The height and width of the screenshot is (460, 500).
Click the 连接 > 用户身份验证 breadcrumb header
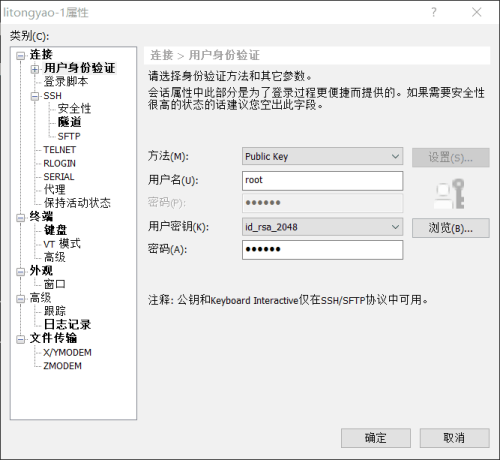click(x=205, y=55)
